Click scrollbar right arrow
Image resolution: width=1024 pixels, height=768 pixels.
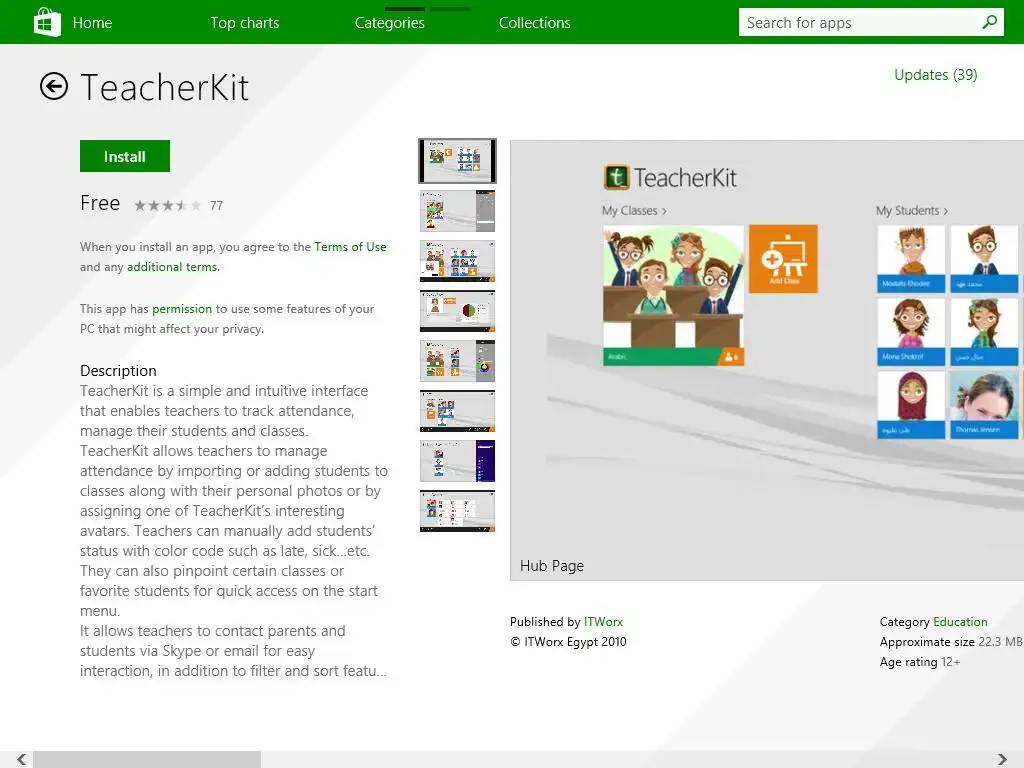tap(1002, 759)
